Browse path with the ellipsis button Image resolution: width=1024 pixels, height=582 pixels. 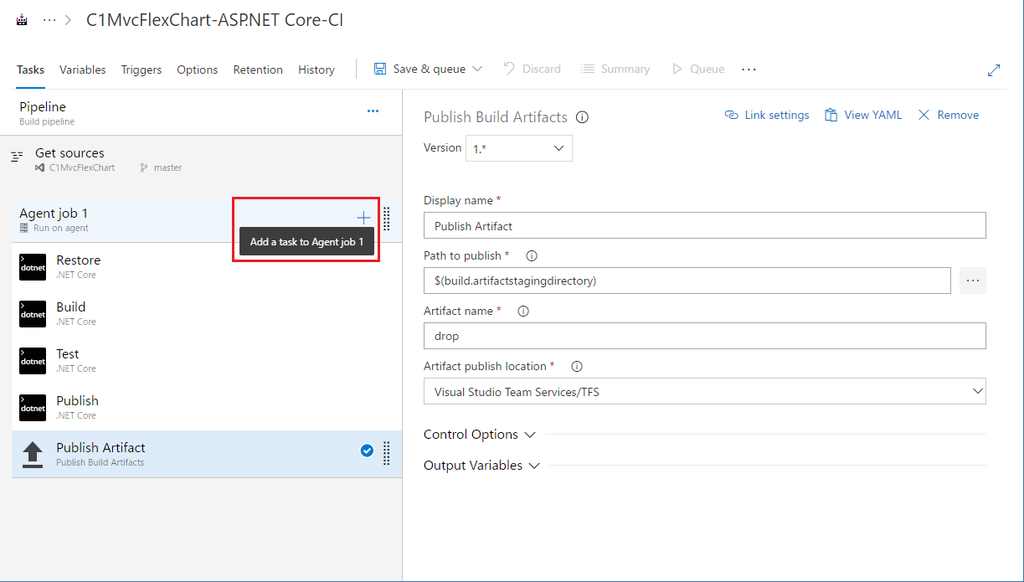(972, 281)
